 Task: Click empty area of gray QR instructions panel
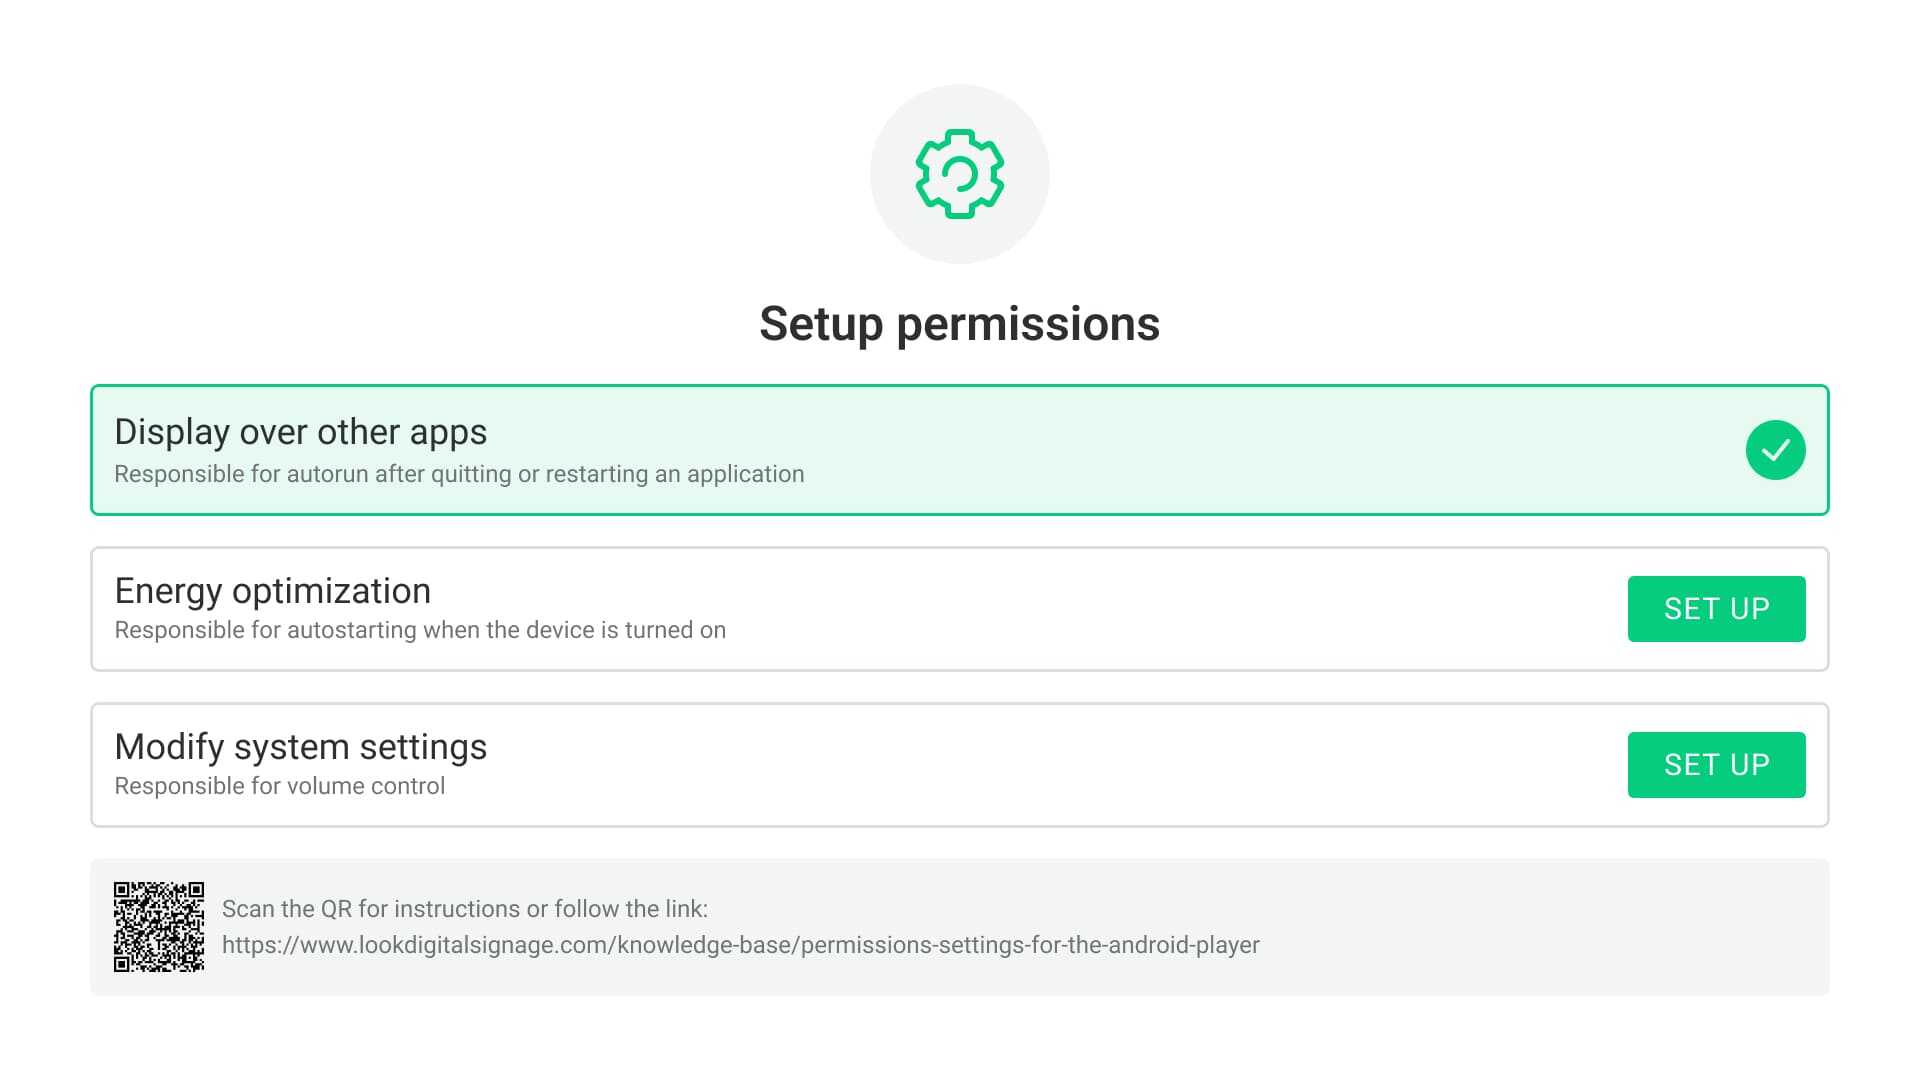1550,927
